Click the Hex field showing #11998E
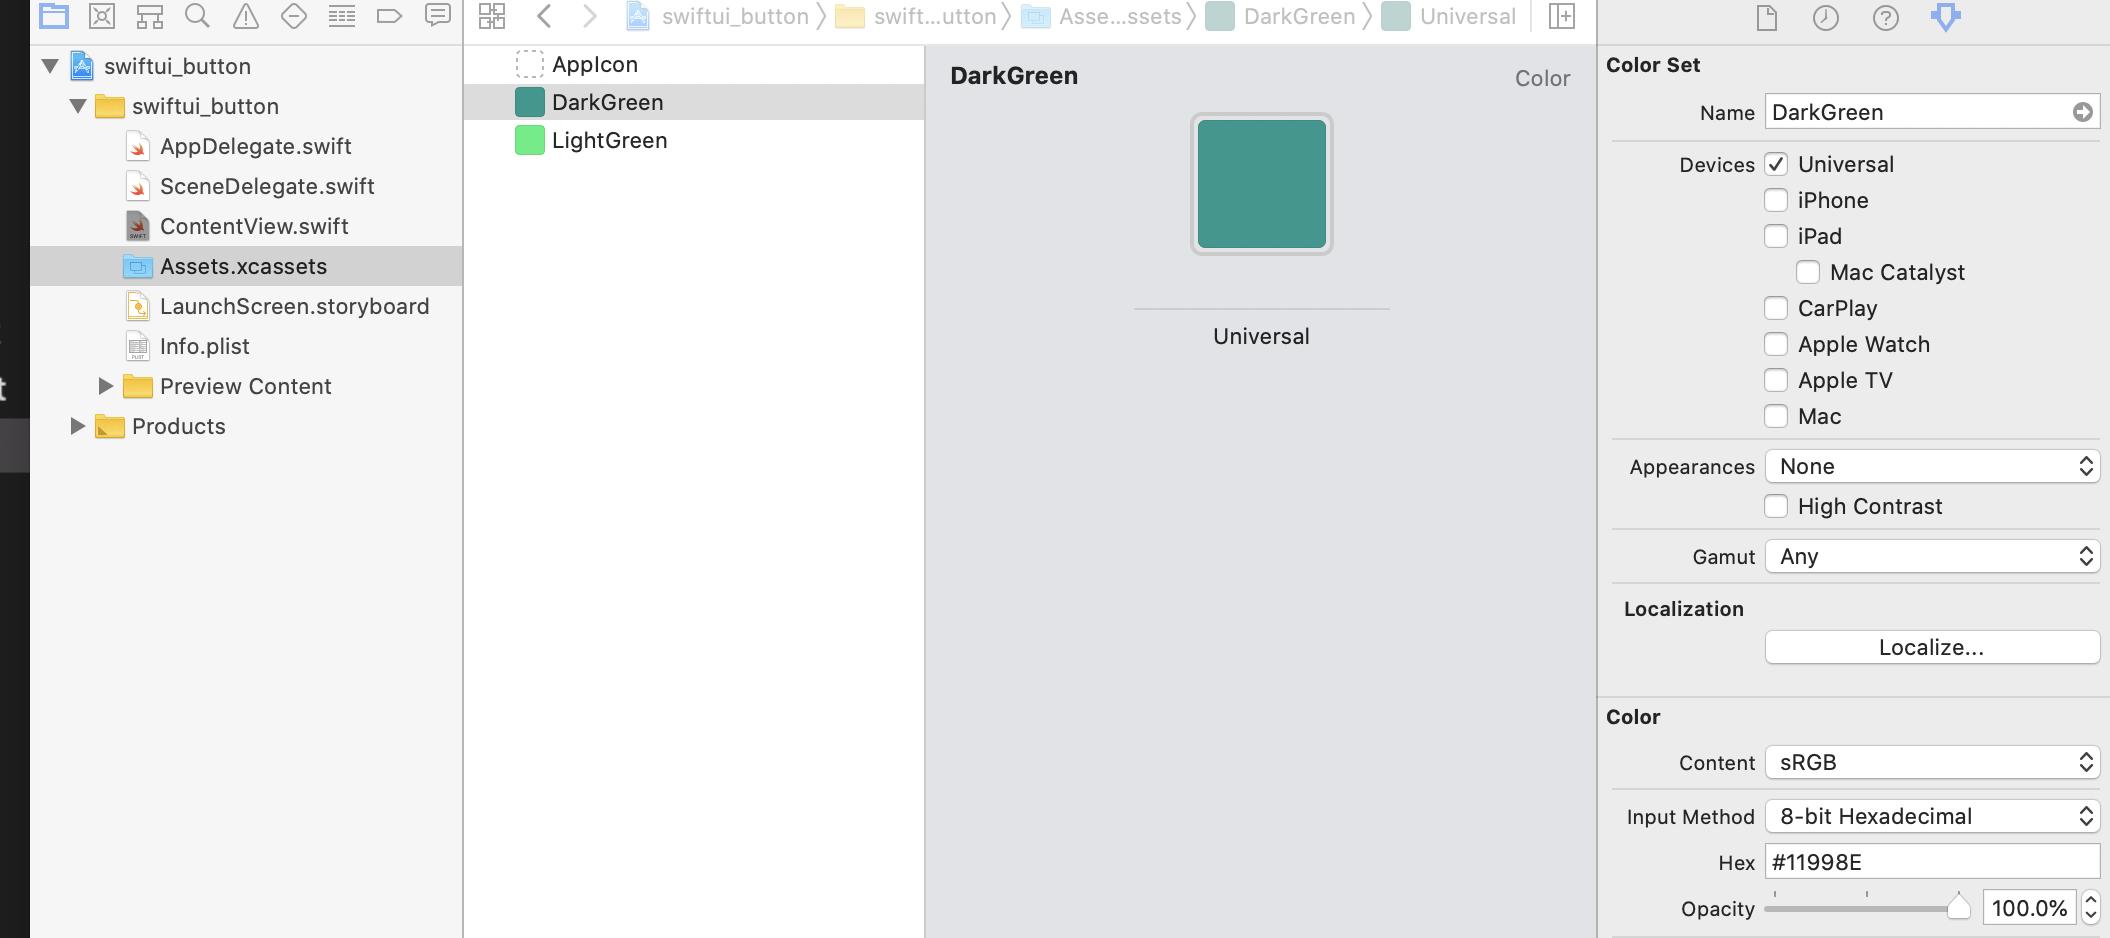This screenshot has height=938, width=2110. click(x=1932, y=862)
